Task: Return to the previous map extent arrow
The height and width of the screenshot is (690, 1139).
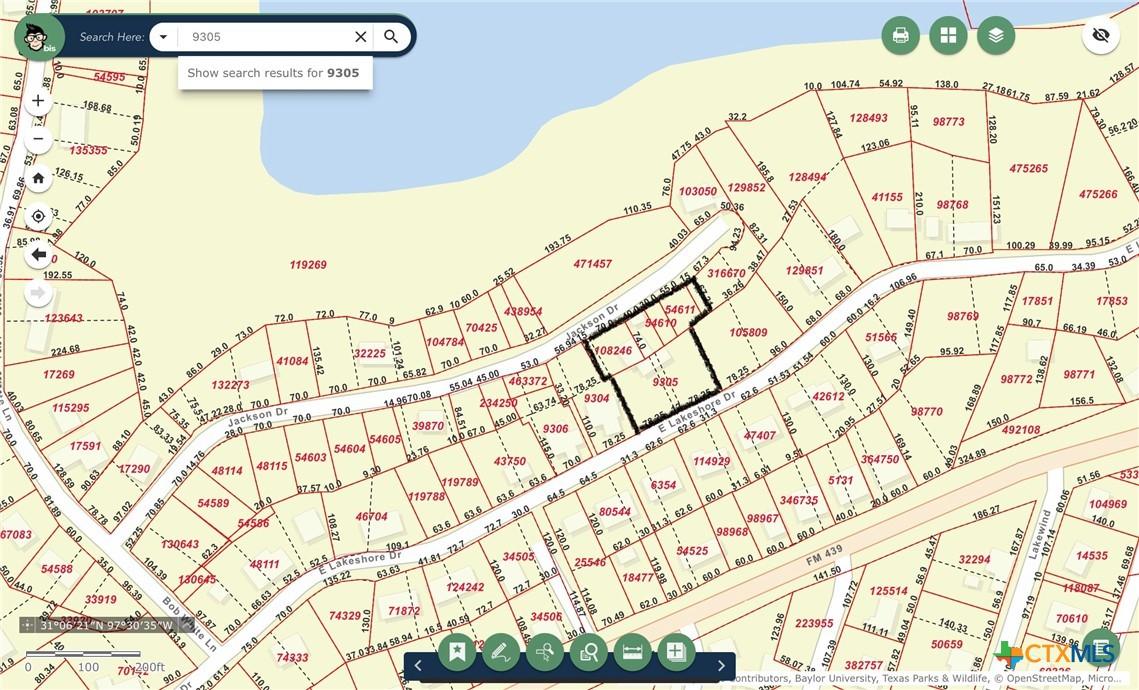Action: (38, 255)
